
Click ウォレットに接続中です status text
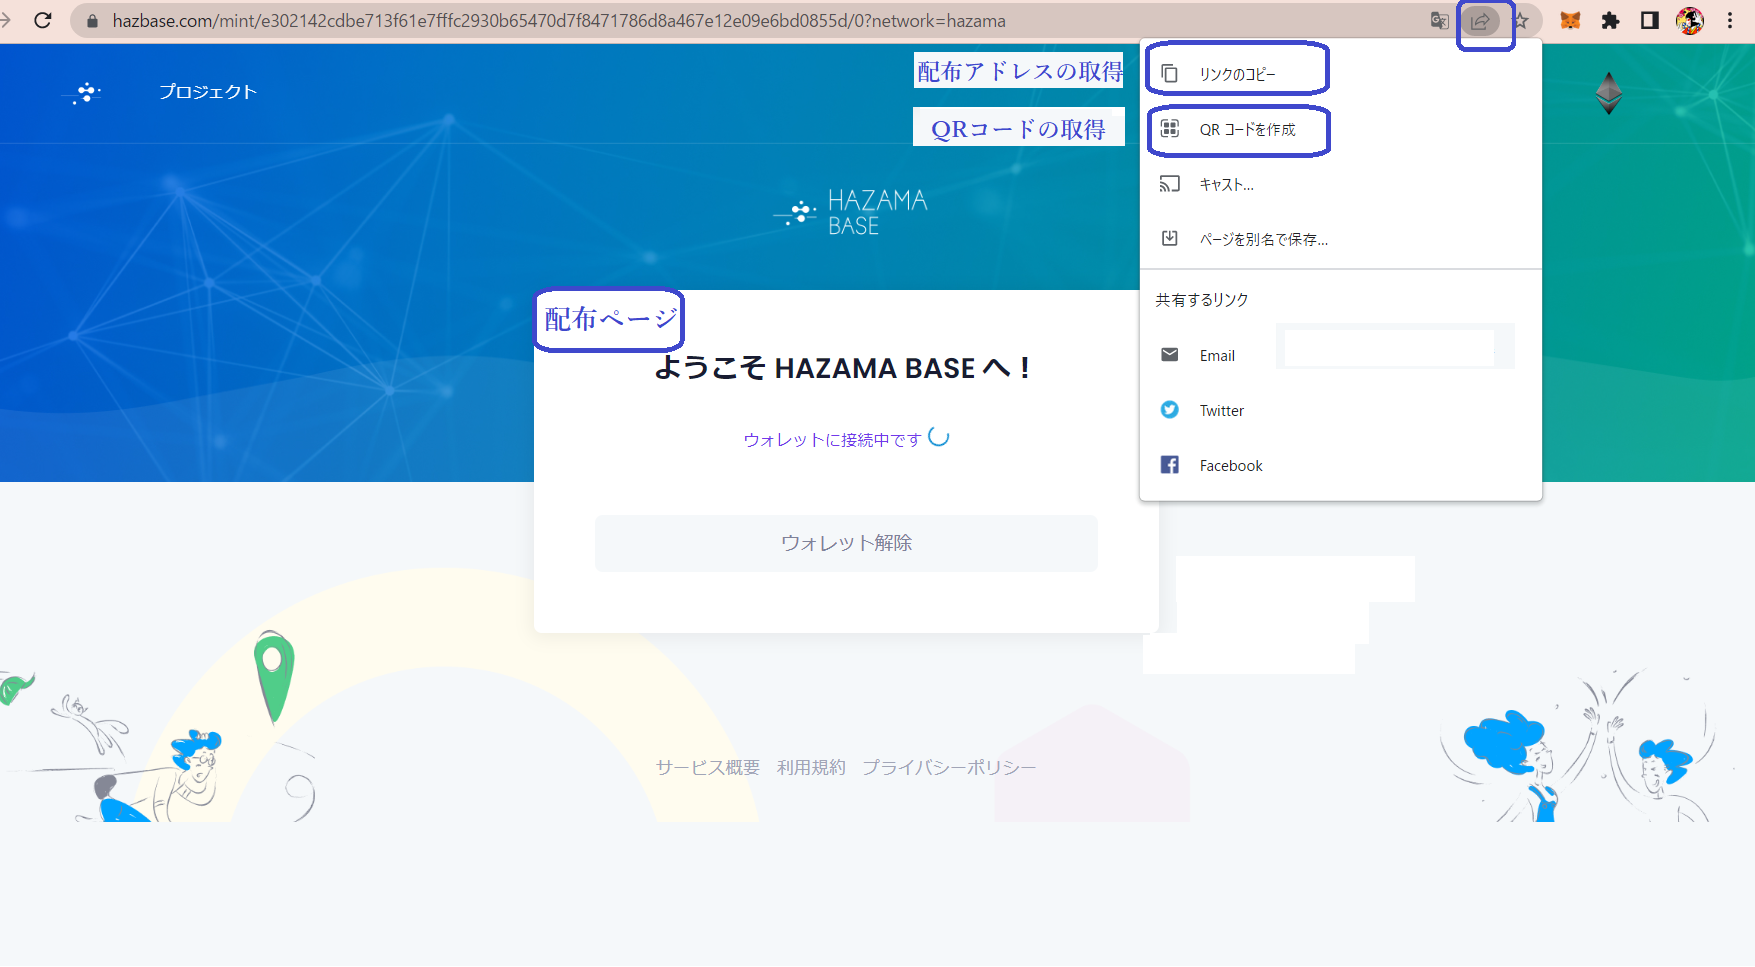[x=832, y=440]
